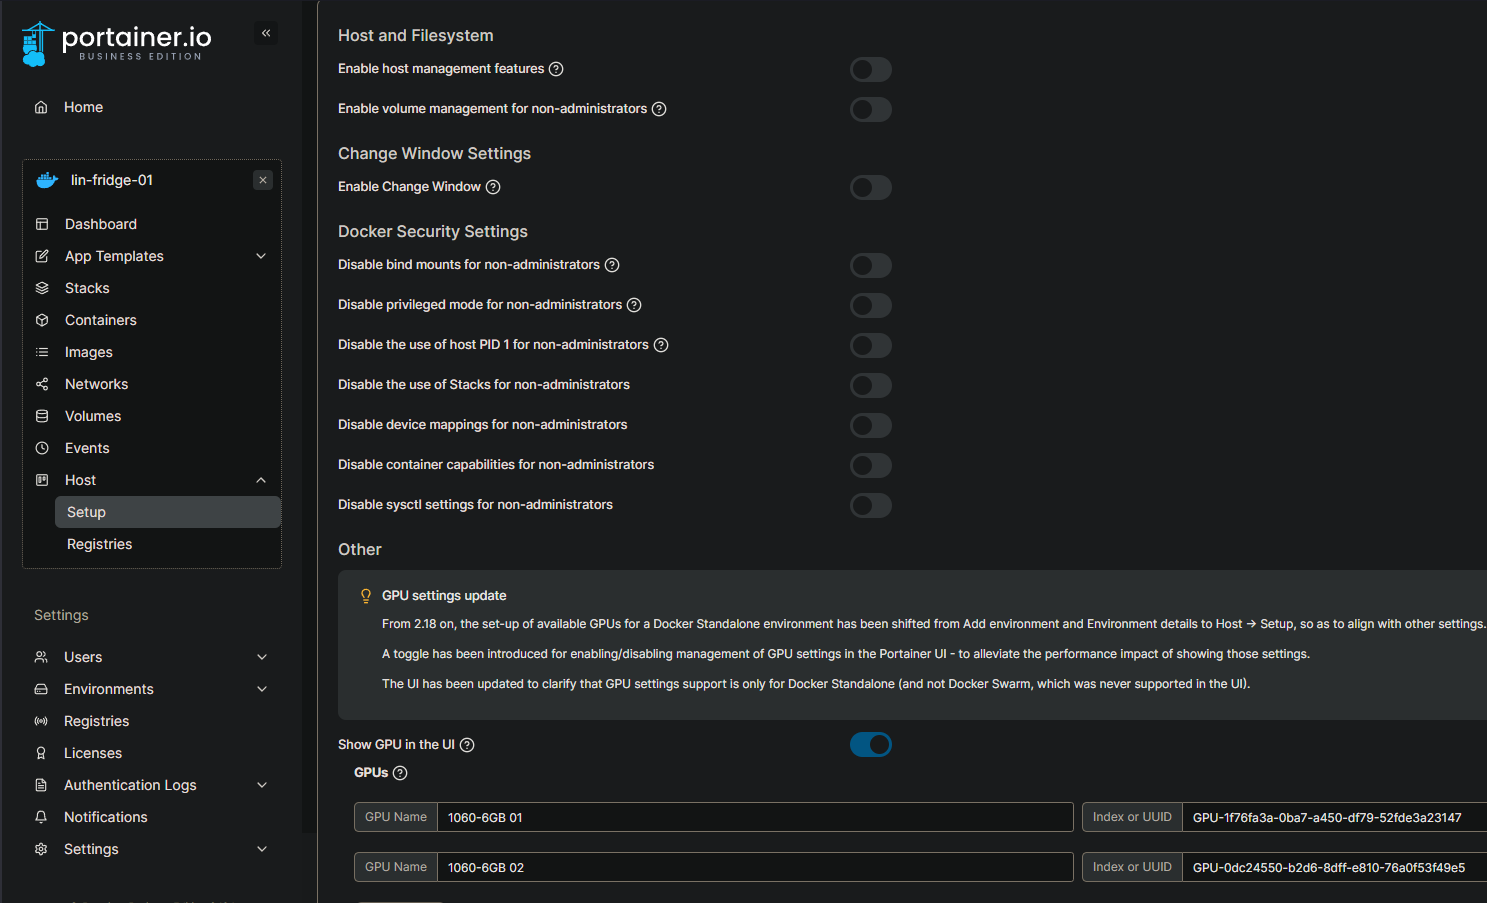Open Notifications via the bell icon

tap(42, 817)
